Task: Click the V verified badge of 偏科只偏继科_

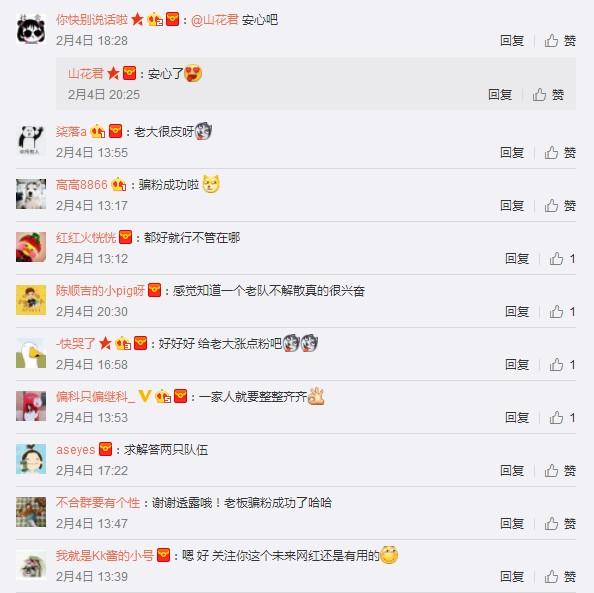Action: tap(145, 396)
